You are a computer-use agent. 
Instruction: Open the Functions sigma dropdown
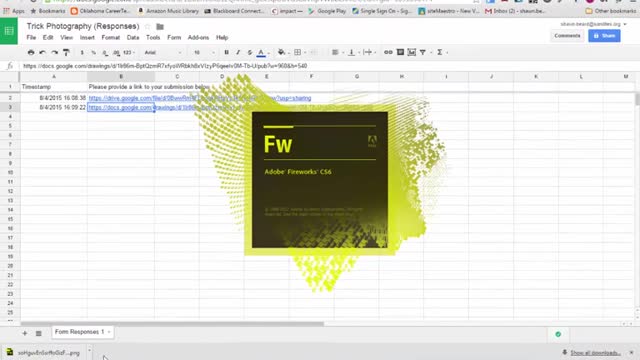[442, 52]
